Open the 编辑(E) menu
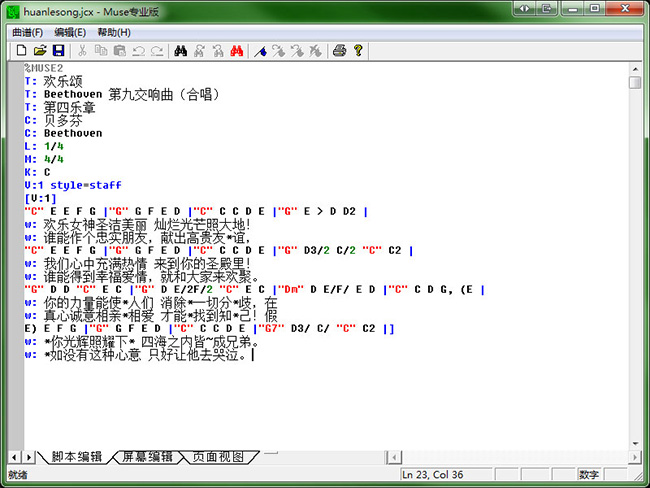The image size is (650, 488). coord(70,32)
